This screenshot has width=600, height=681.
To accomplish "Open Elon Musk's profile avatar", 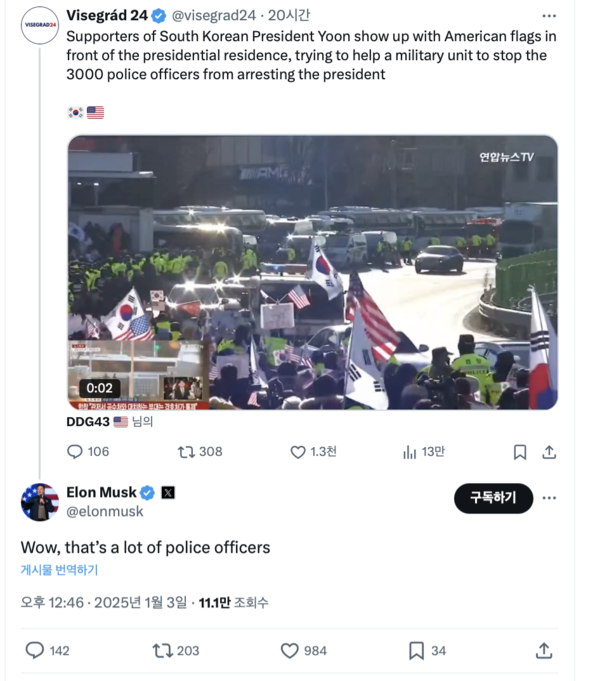I will (40, 501).
